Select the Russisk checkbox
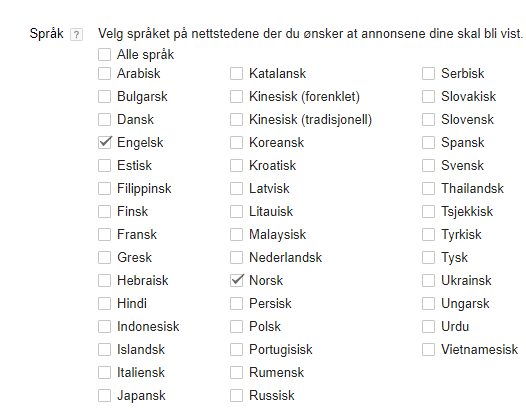 pos(236,396)
